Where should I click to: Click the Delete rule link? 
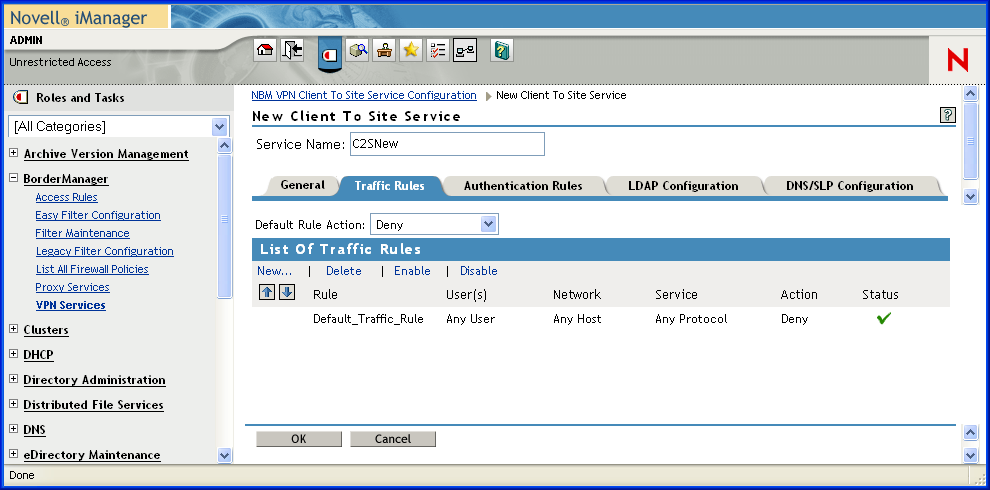(343, 271)
